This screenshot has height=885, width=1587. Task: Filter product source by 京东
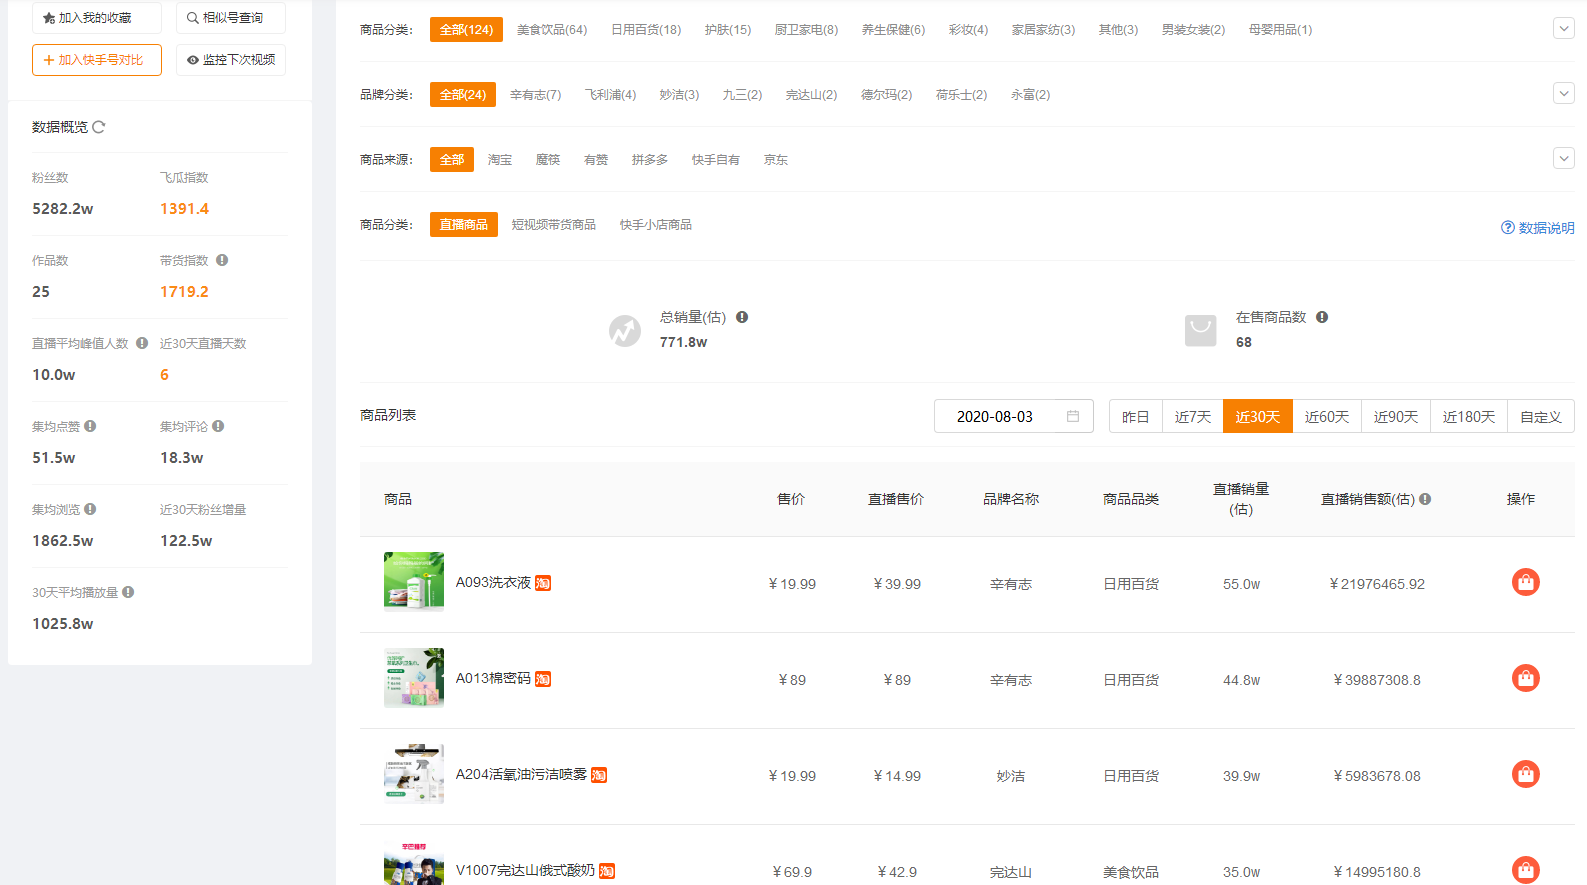coord(776,160)
